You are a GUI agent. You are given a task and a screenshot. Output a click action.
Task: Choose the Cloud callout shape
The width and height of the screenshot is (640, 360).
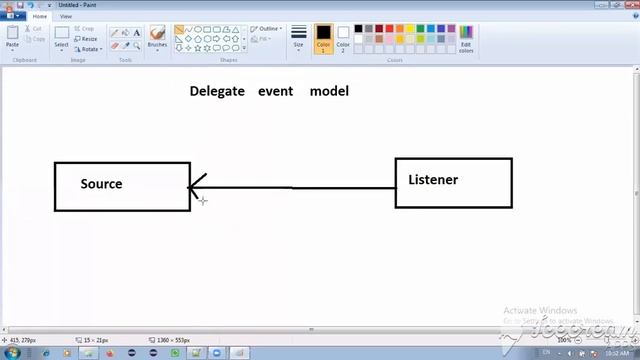(x=236, y=48)
